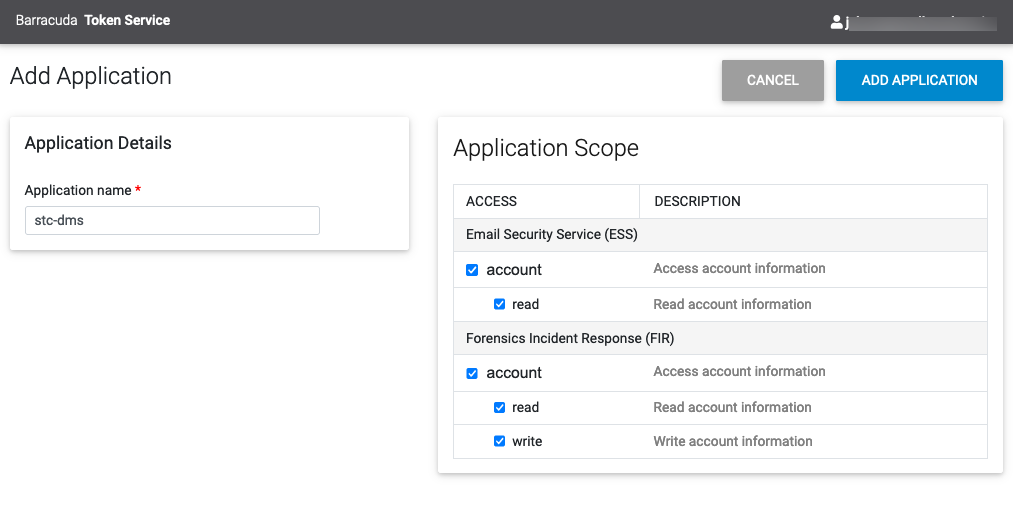Viewport: 1013px width, 510px height.
Task: Focus the Application name input field
Action: (172, 220)
